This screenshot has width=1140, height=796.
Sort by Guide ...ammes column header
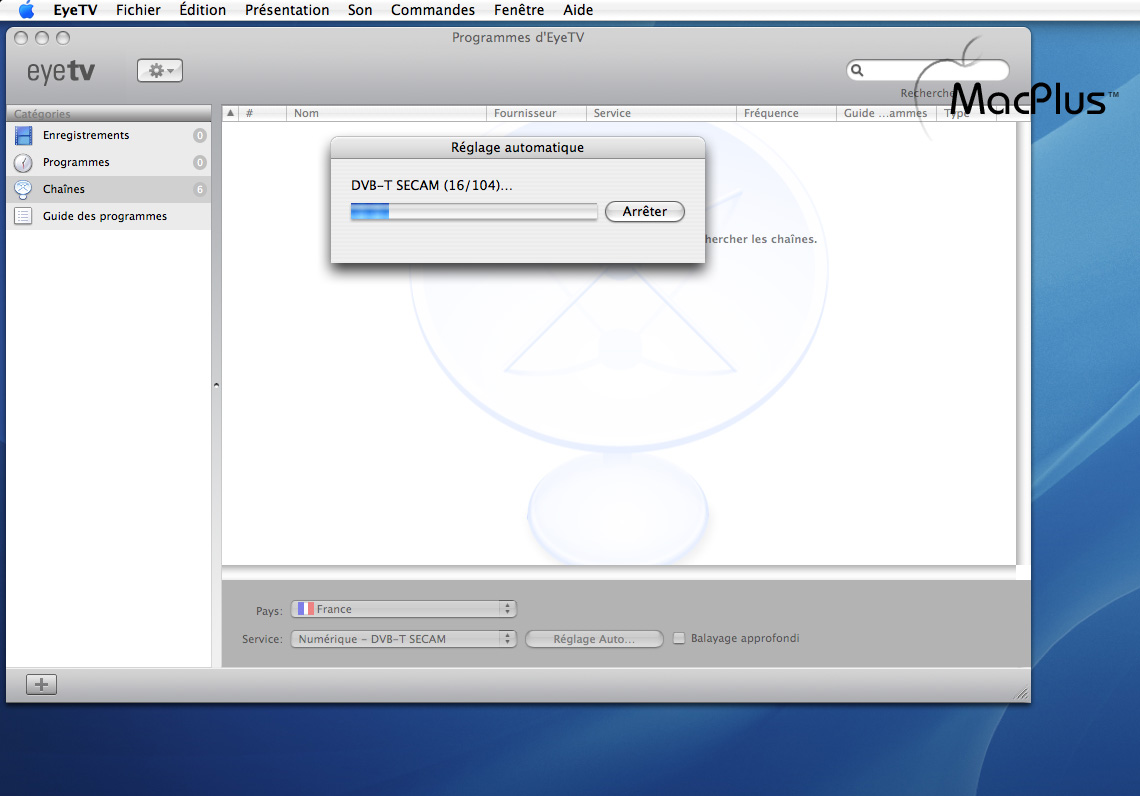886,113
